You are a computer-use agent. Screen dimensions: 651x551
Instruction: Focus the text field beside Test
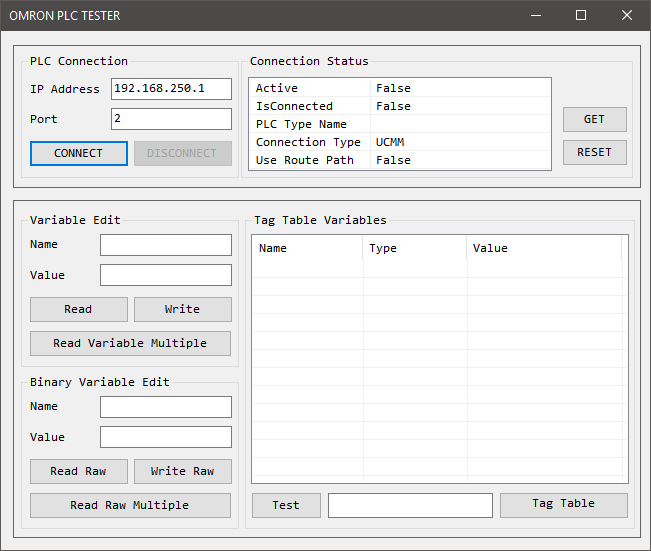410,505
